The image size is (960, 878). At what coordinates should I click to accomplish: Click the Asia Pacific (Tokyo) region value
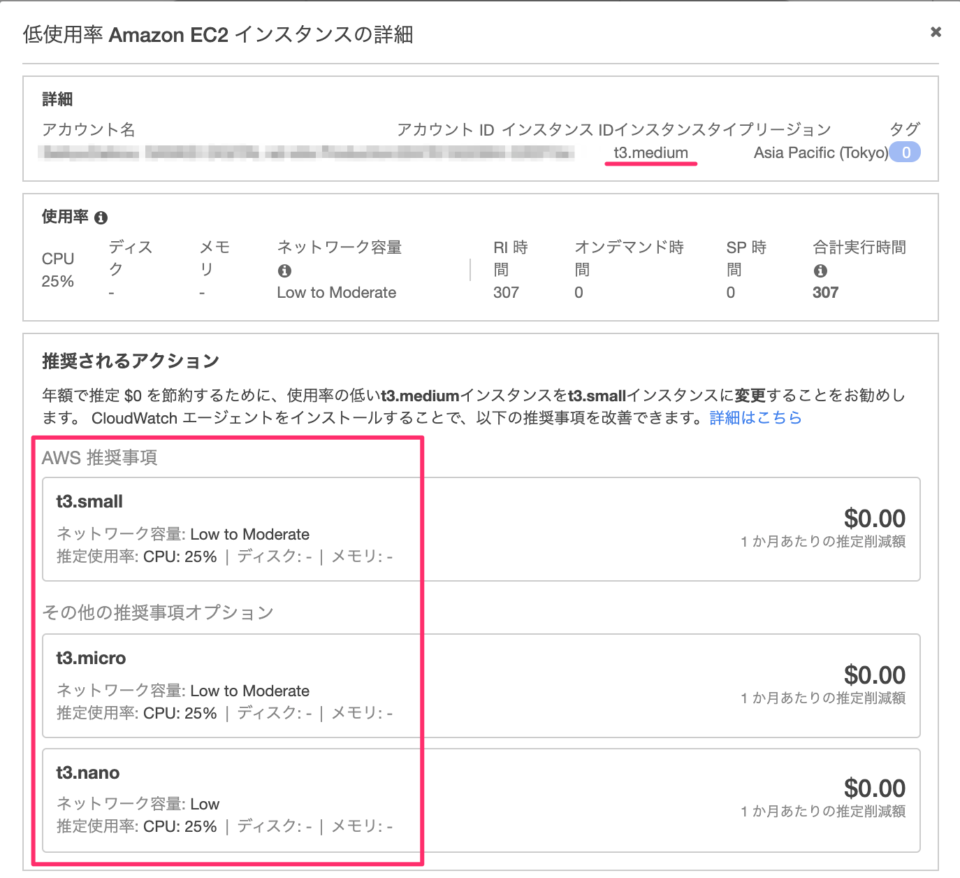820,153
